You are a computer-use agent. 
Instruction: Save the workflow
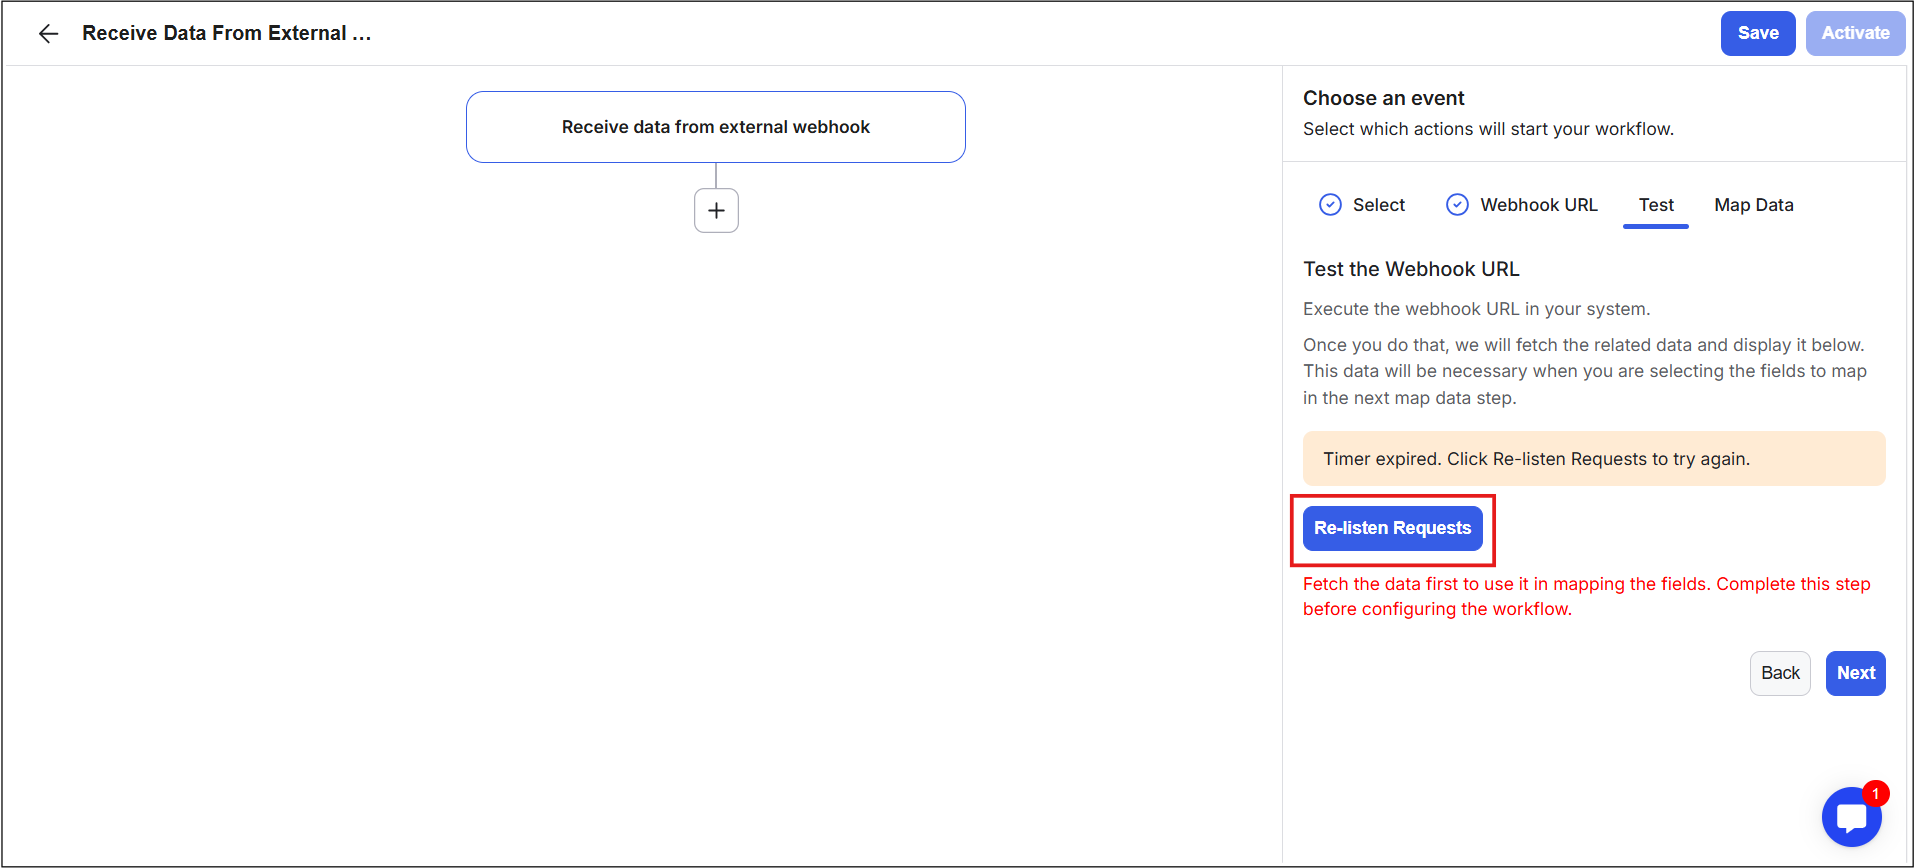pos(1757,34)
